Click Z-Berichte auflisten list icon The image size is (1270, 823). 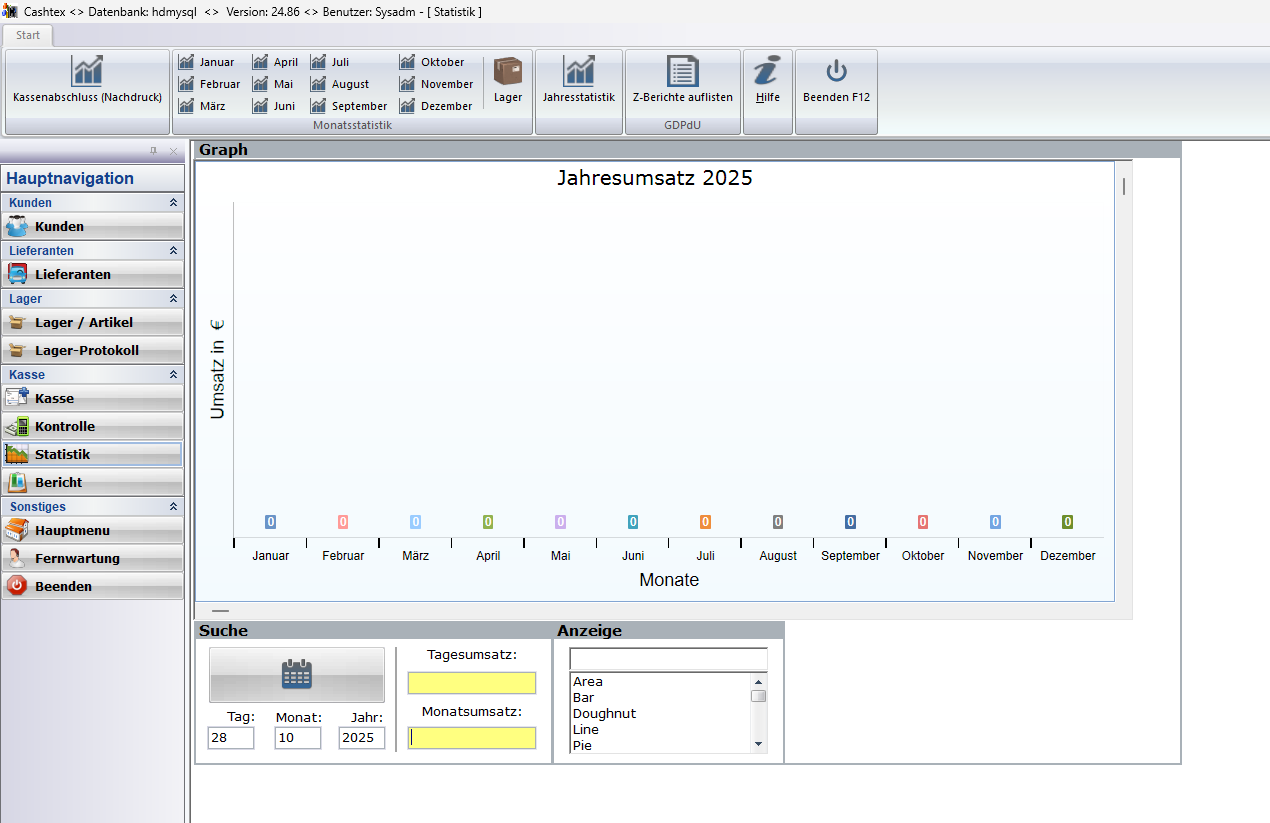[683, 71]
